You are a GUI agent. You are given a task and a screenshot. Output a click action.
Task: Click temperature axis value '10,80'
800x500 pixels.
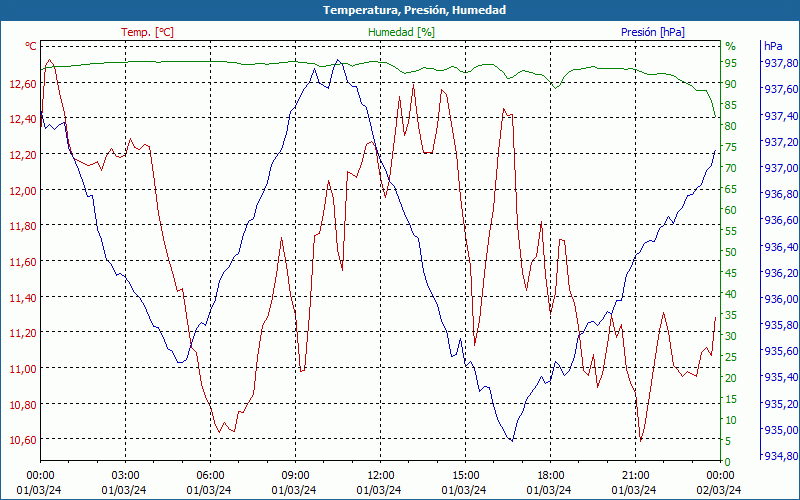coord(23,404)
